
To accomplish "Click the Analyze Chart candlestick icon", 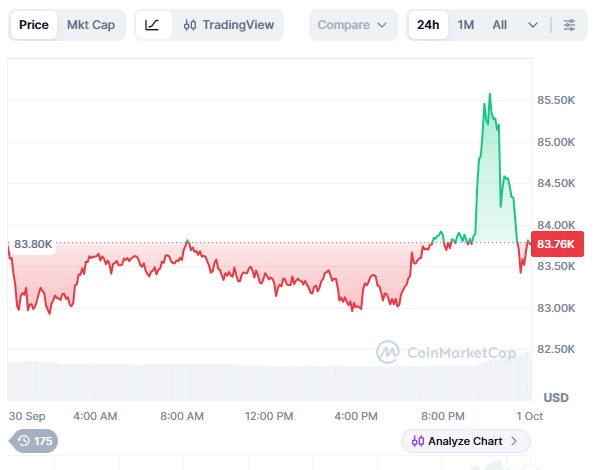I will (x=418, y=441).
